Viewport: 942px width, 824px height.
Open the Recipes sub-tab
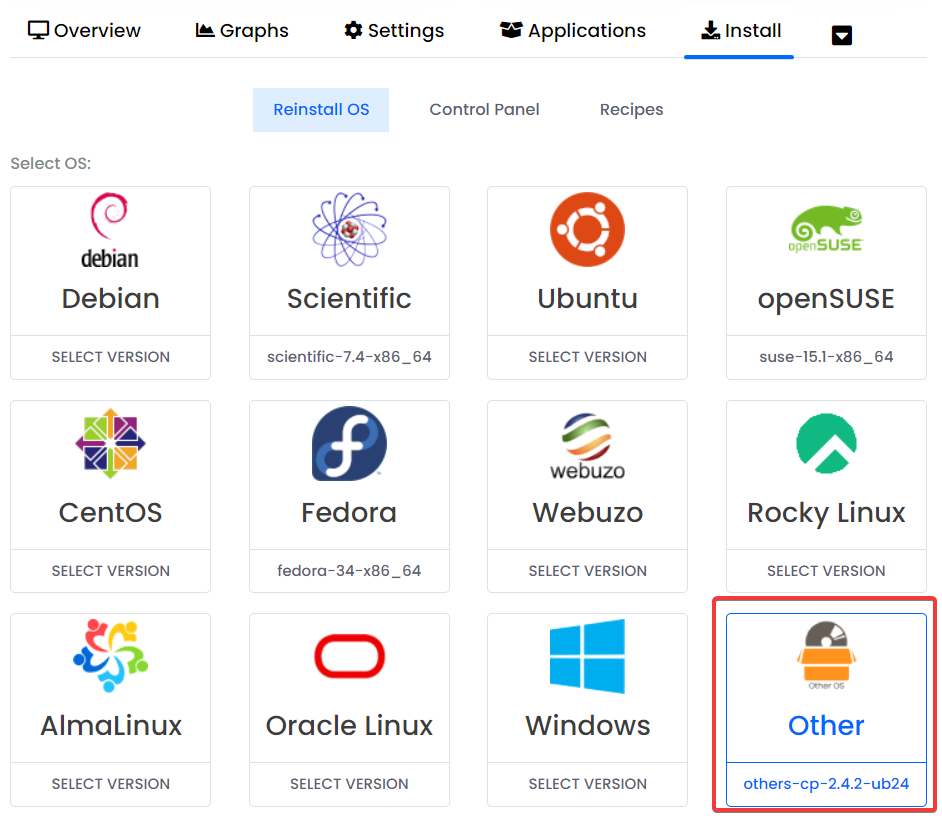[631, 110]
